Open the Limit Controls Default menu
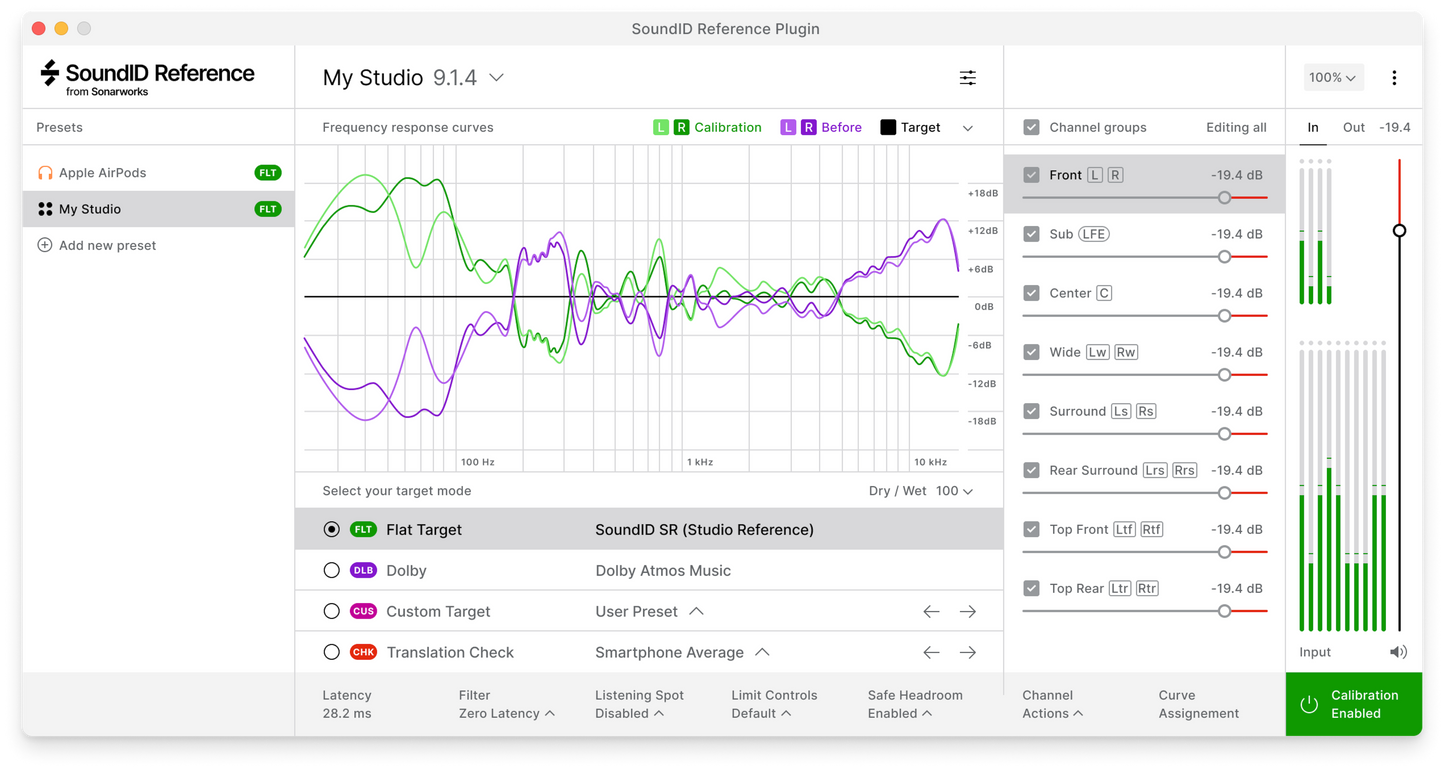 774,704
